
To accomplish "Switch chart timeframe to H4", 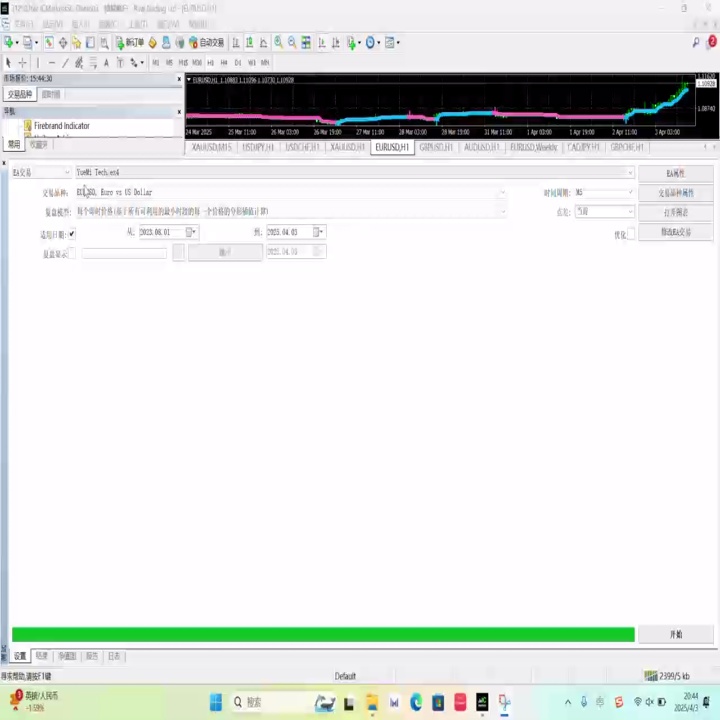I will [x=224, y=62].
